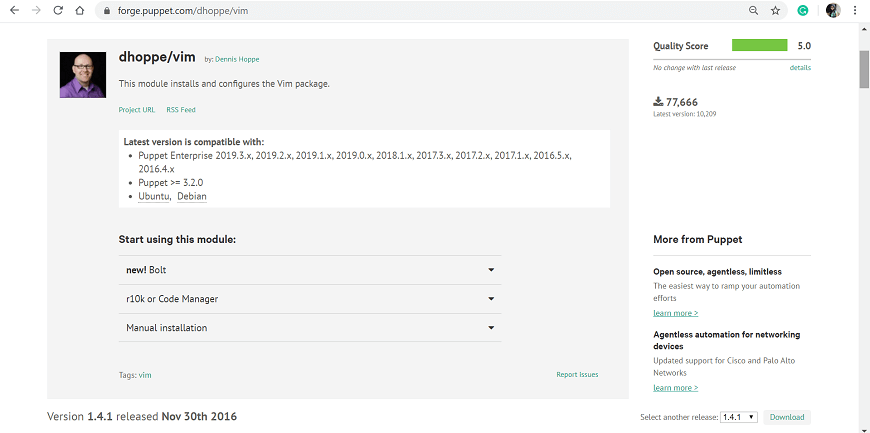Click the Version 1.4.1 released text
Image resolution: width=870 pixels, height=433 pixels.
click(x=142, y=416)
